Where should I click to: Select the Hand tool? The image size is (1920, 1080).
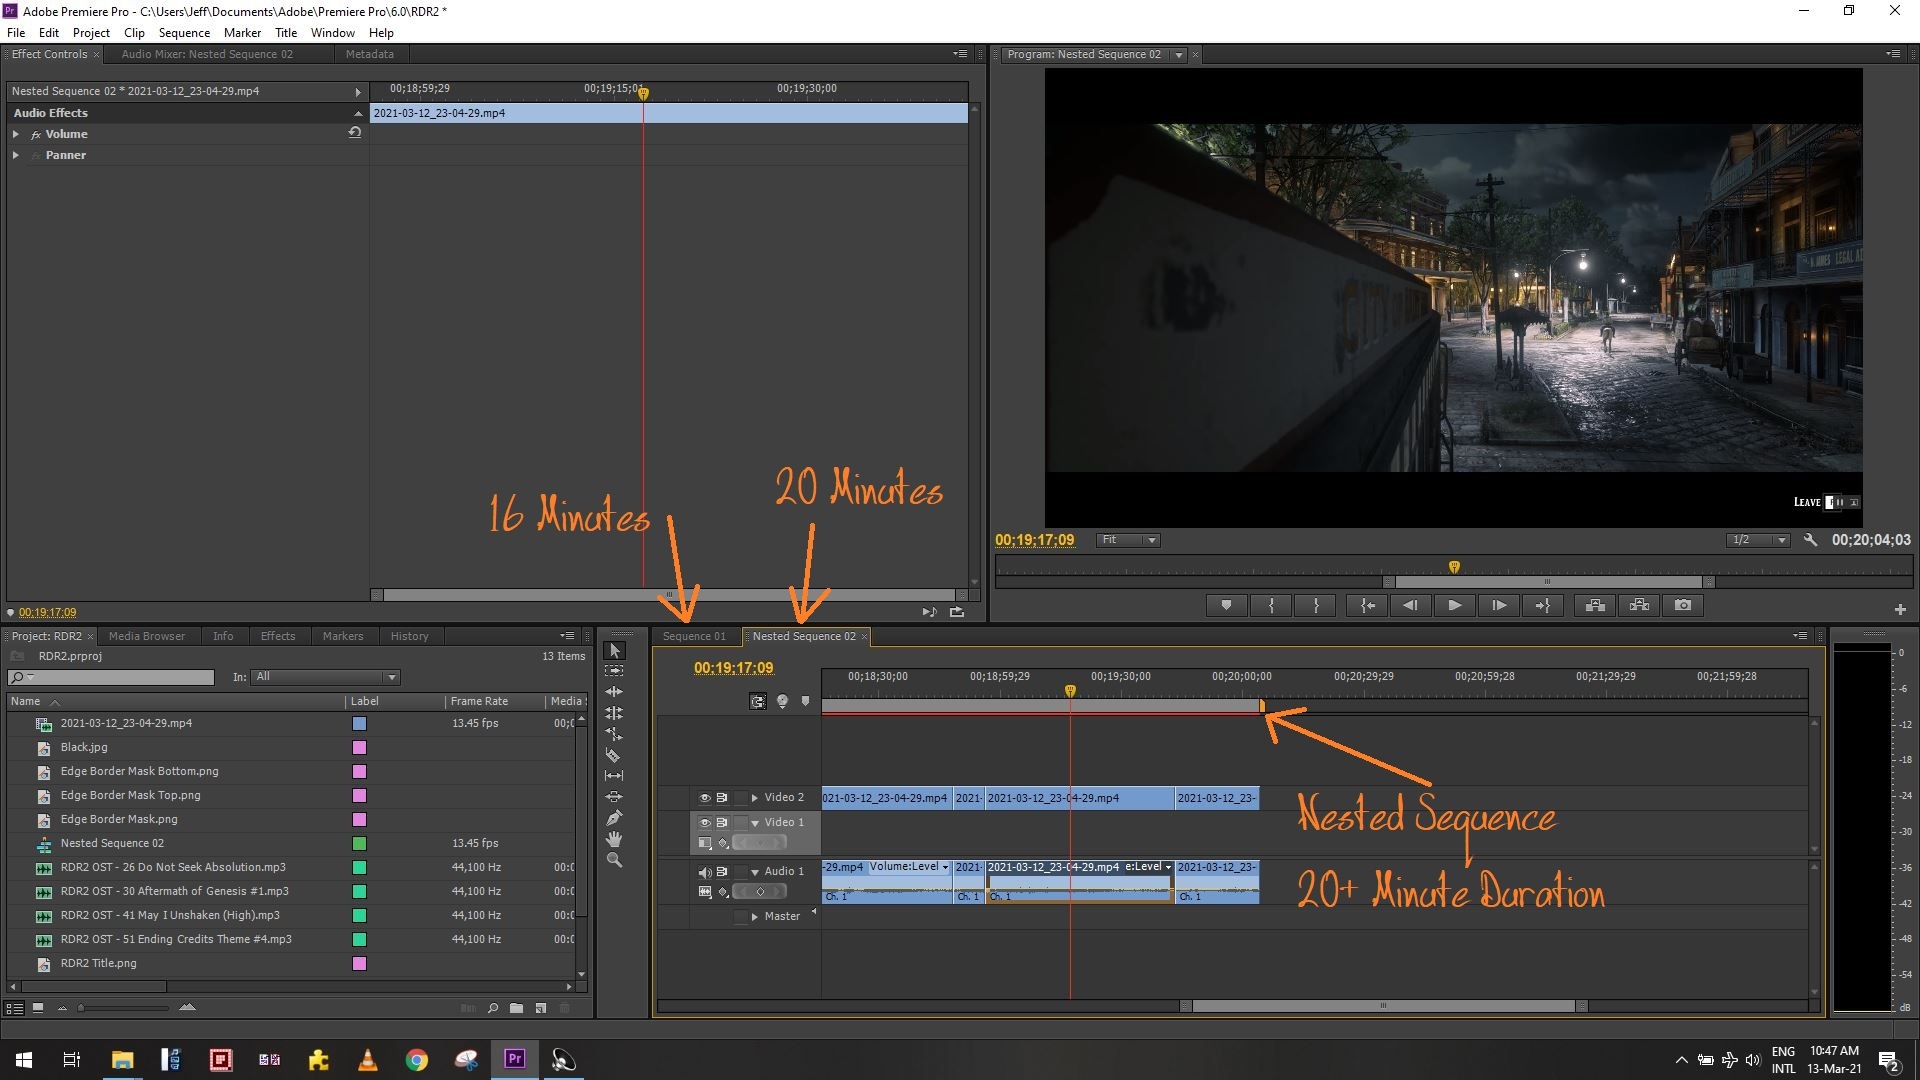(x=614, y=840)
